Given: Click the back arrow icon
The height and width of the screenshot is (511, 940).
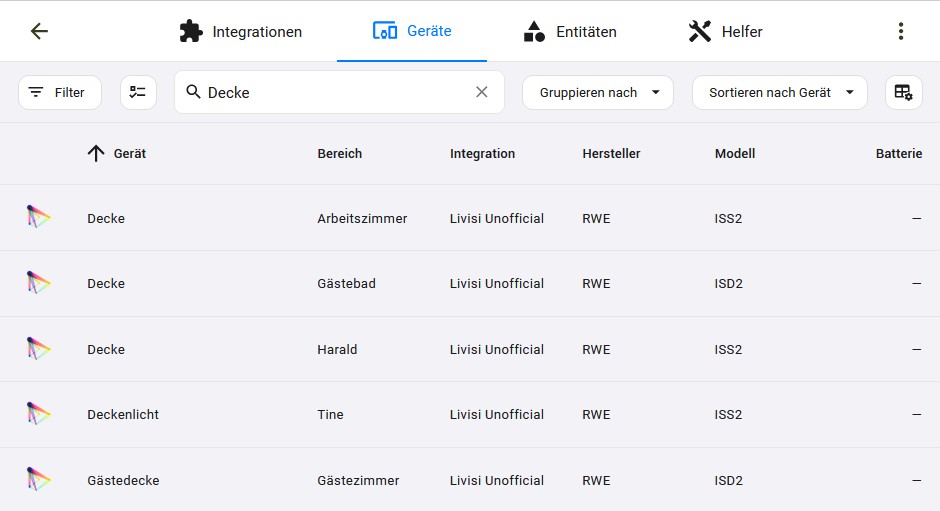Looking at the screenshot, I should pyautogui.click(x=39, y=31).
